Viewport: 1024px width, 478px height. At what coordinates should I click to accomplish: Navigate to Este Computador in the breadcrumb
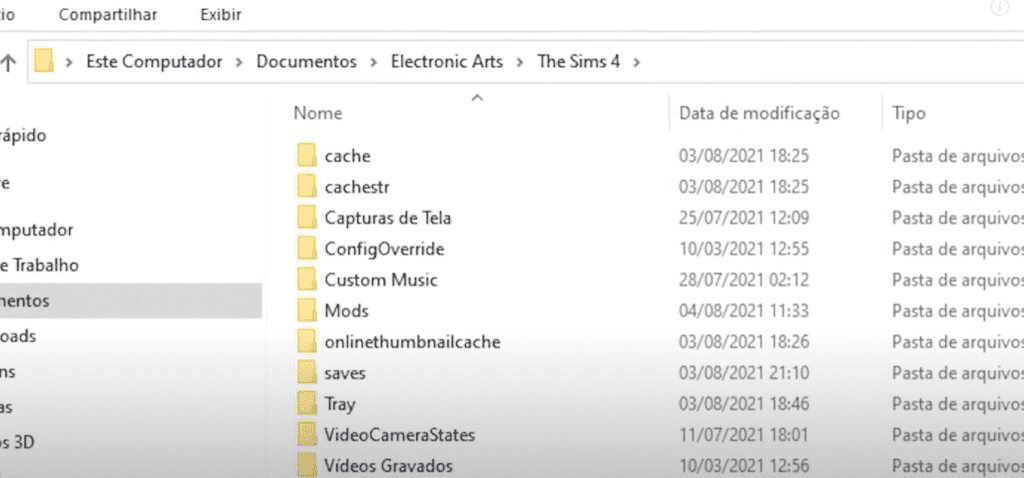click(154, 62)
